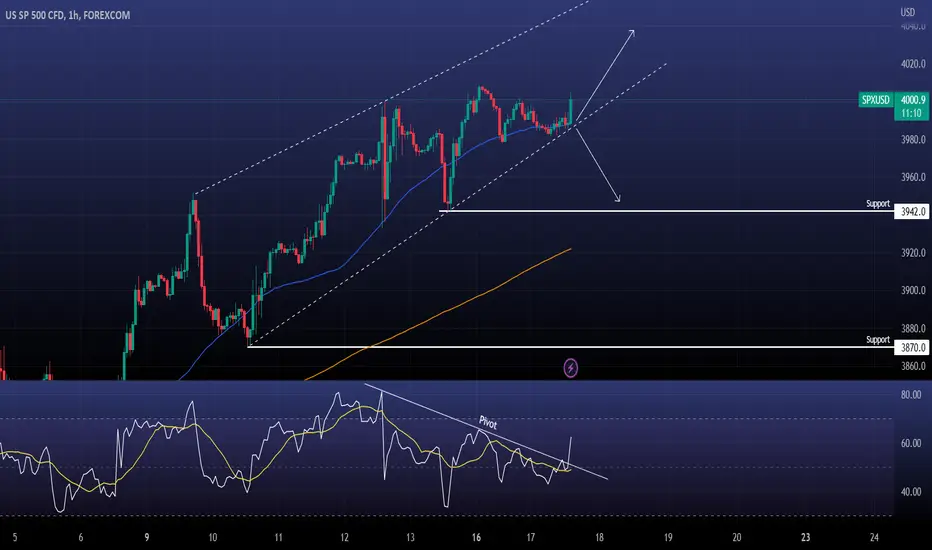Click date 12 on the time axis
Viewport: 932px width, 550px height.
click(344, 538)
